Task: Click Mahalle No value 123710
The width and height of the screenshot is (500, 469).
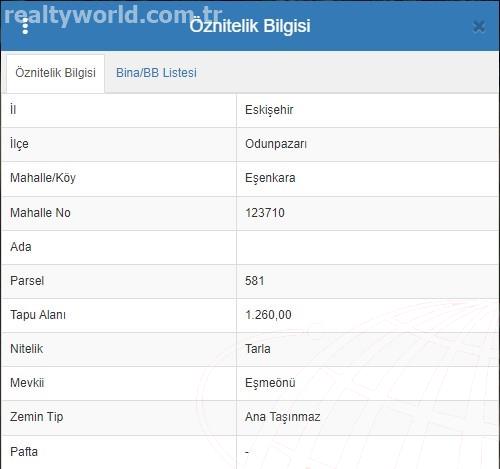Action: coord(265,213)
